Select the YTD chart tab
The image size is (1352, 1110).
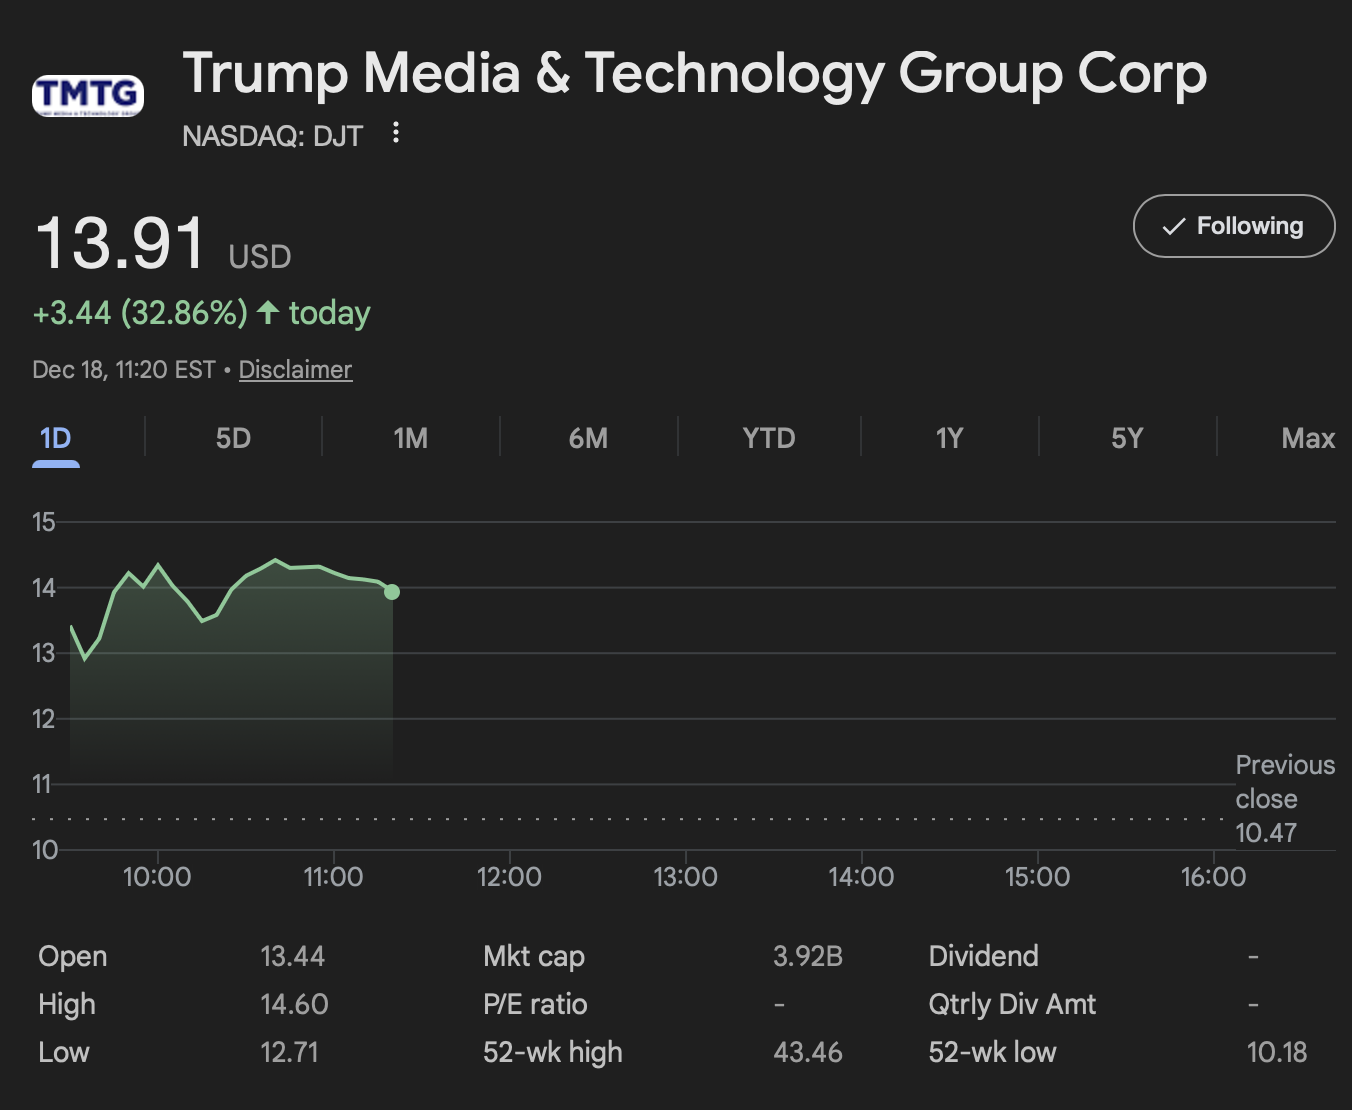pos(768,438)
